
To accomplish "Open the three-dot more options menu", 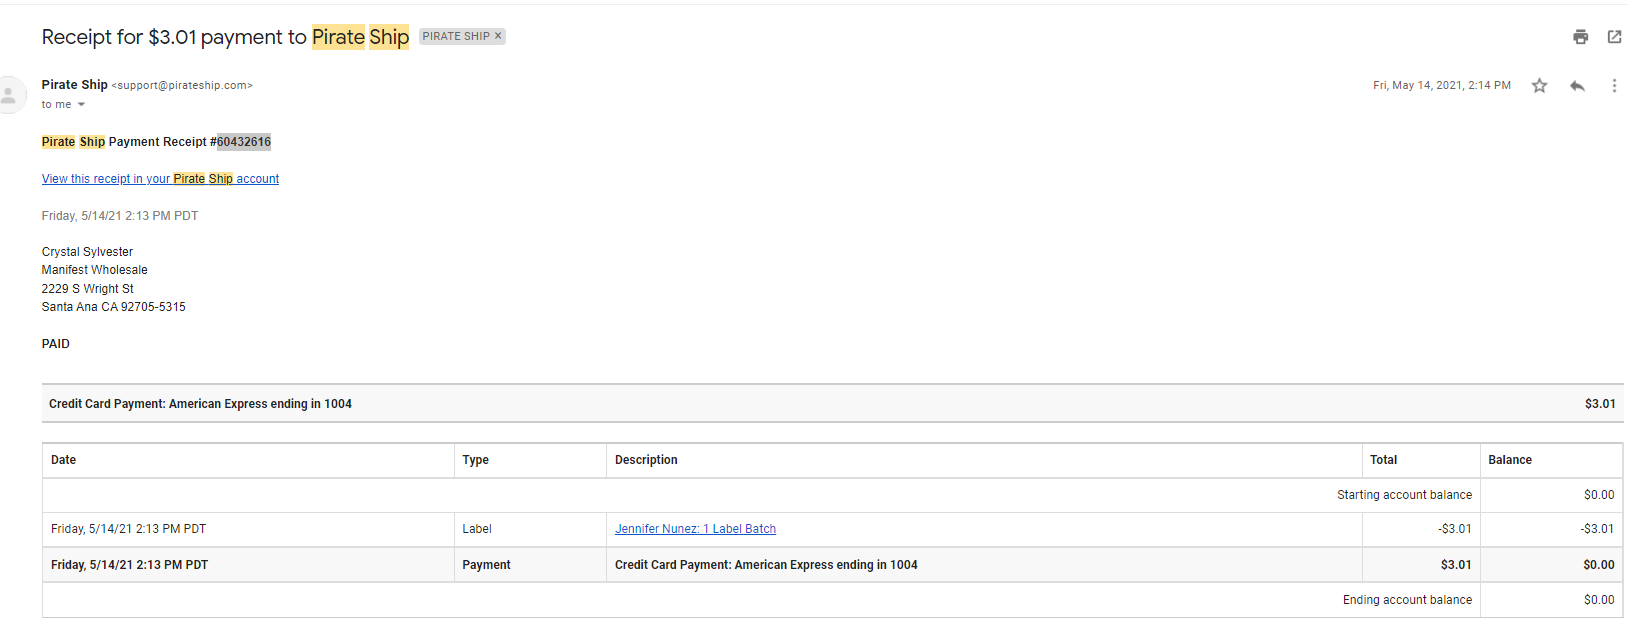I will click(1614, 86).
